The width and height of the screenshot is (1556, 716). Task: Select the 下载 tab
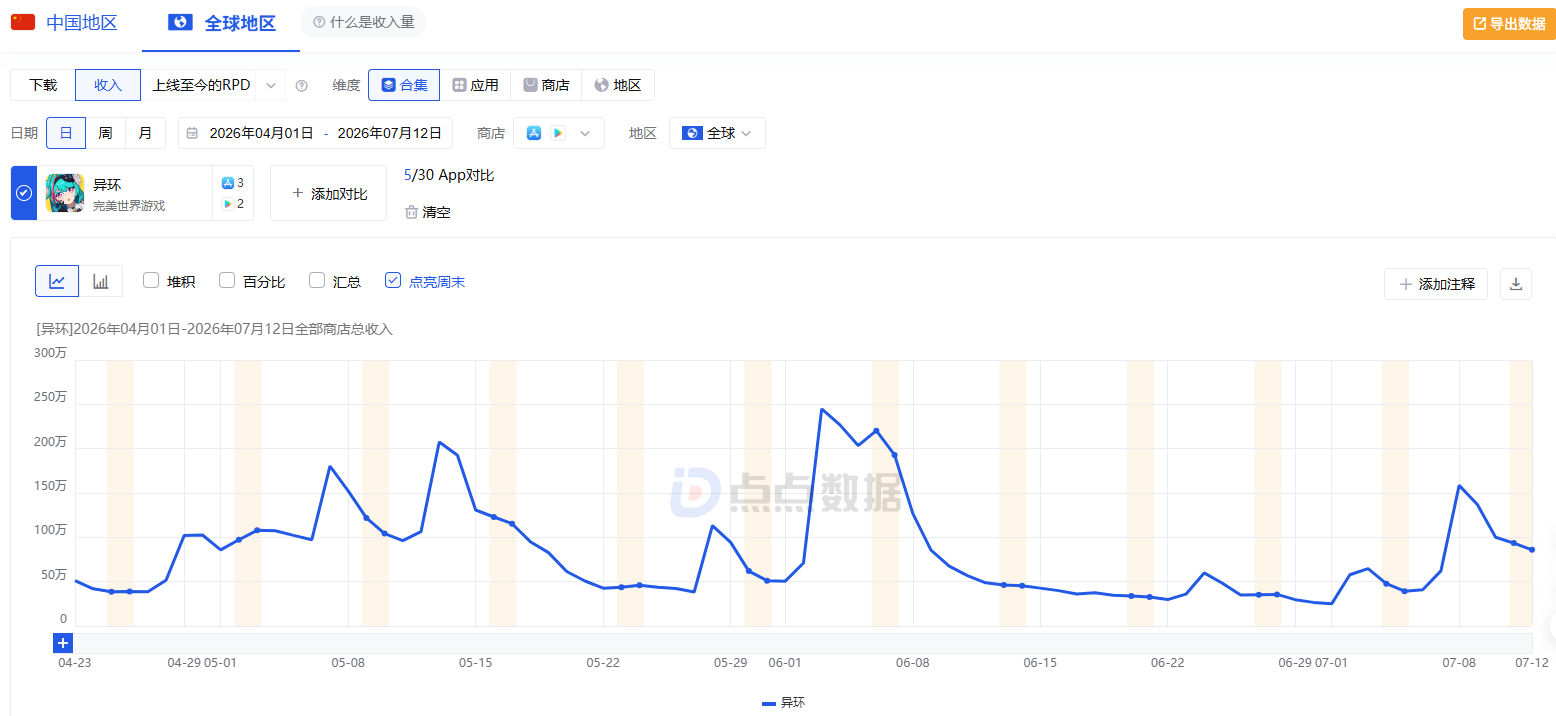43,85
